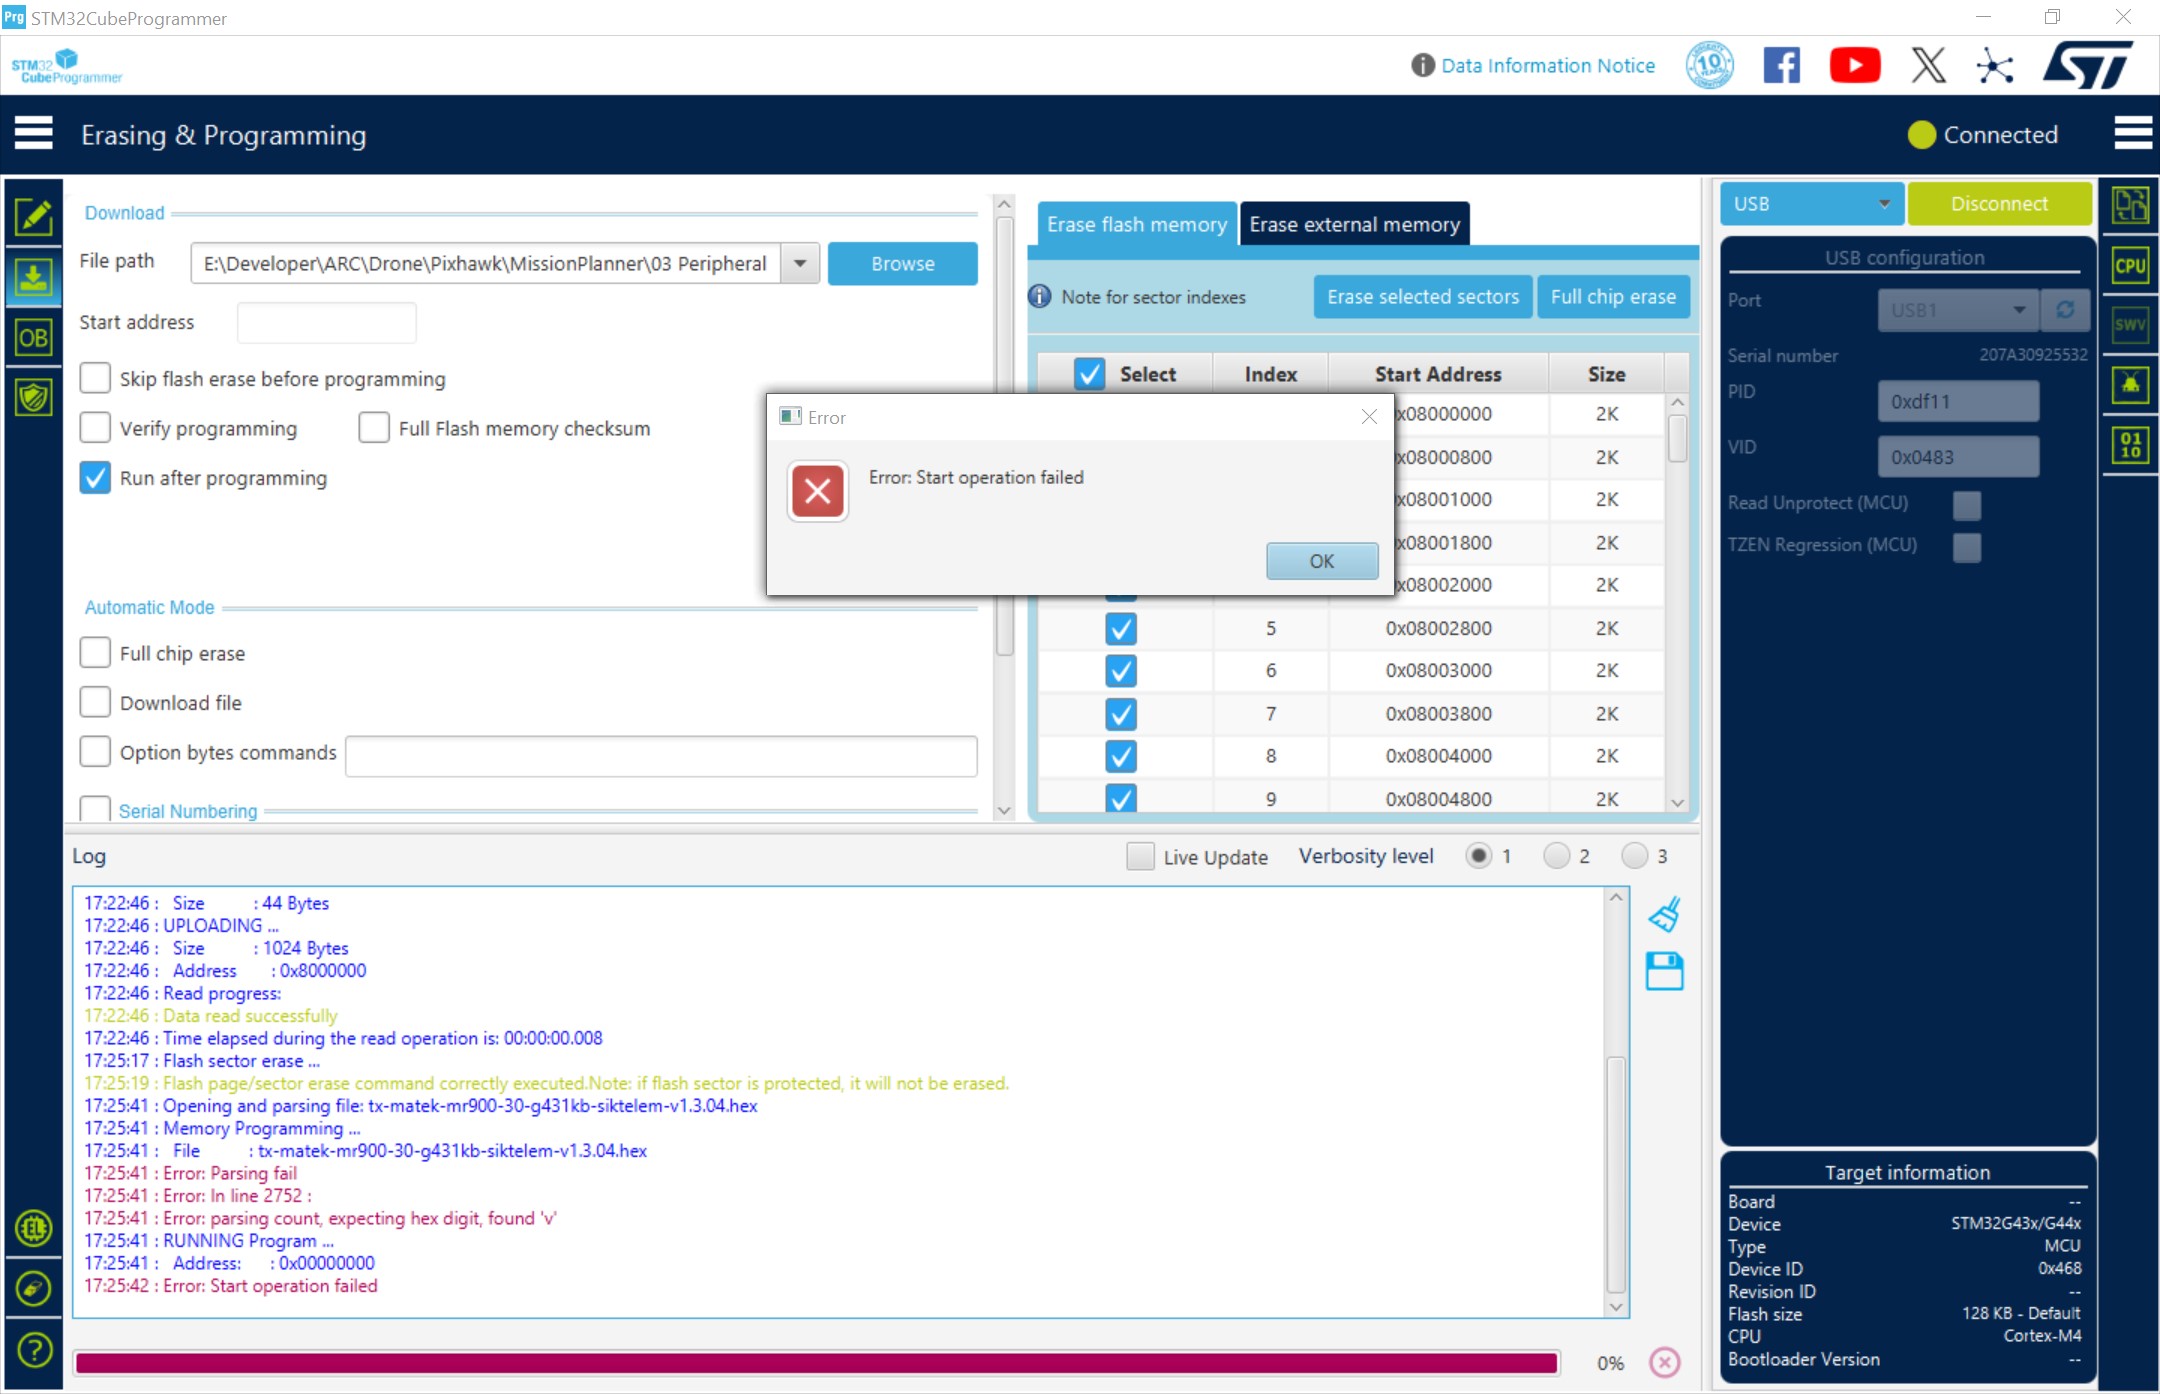Click the sector table scrollbar thumb

point(1678,438)
